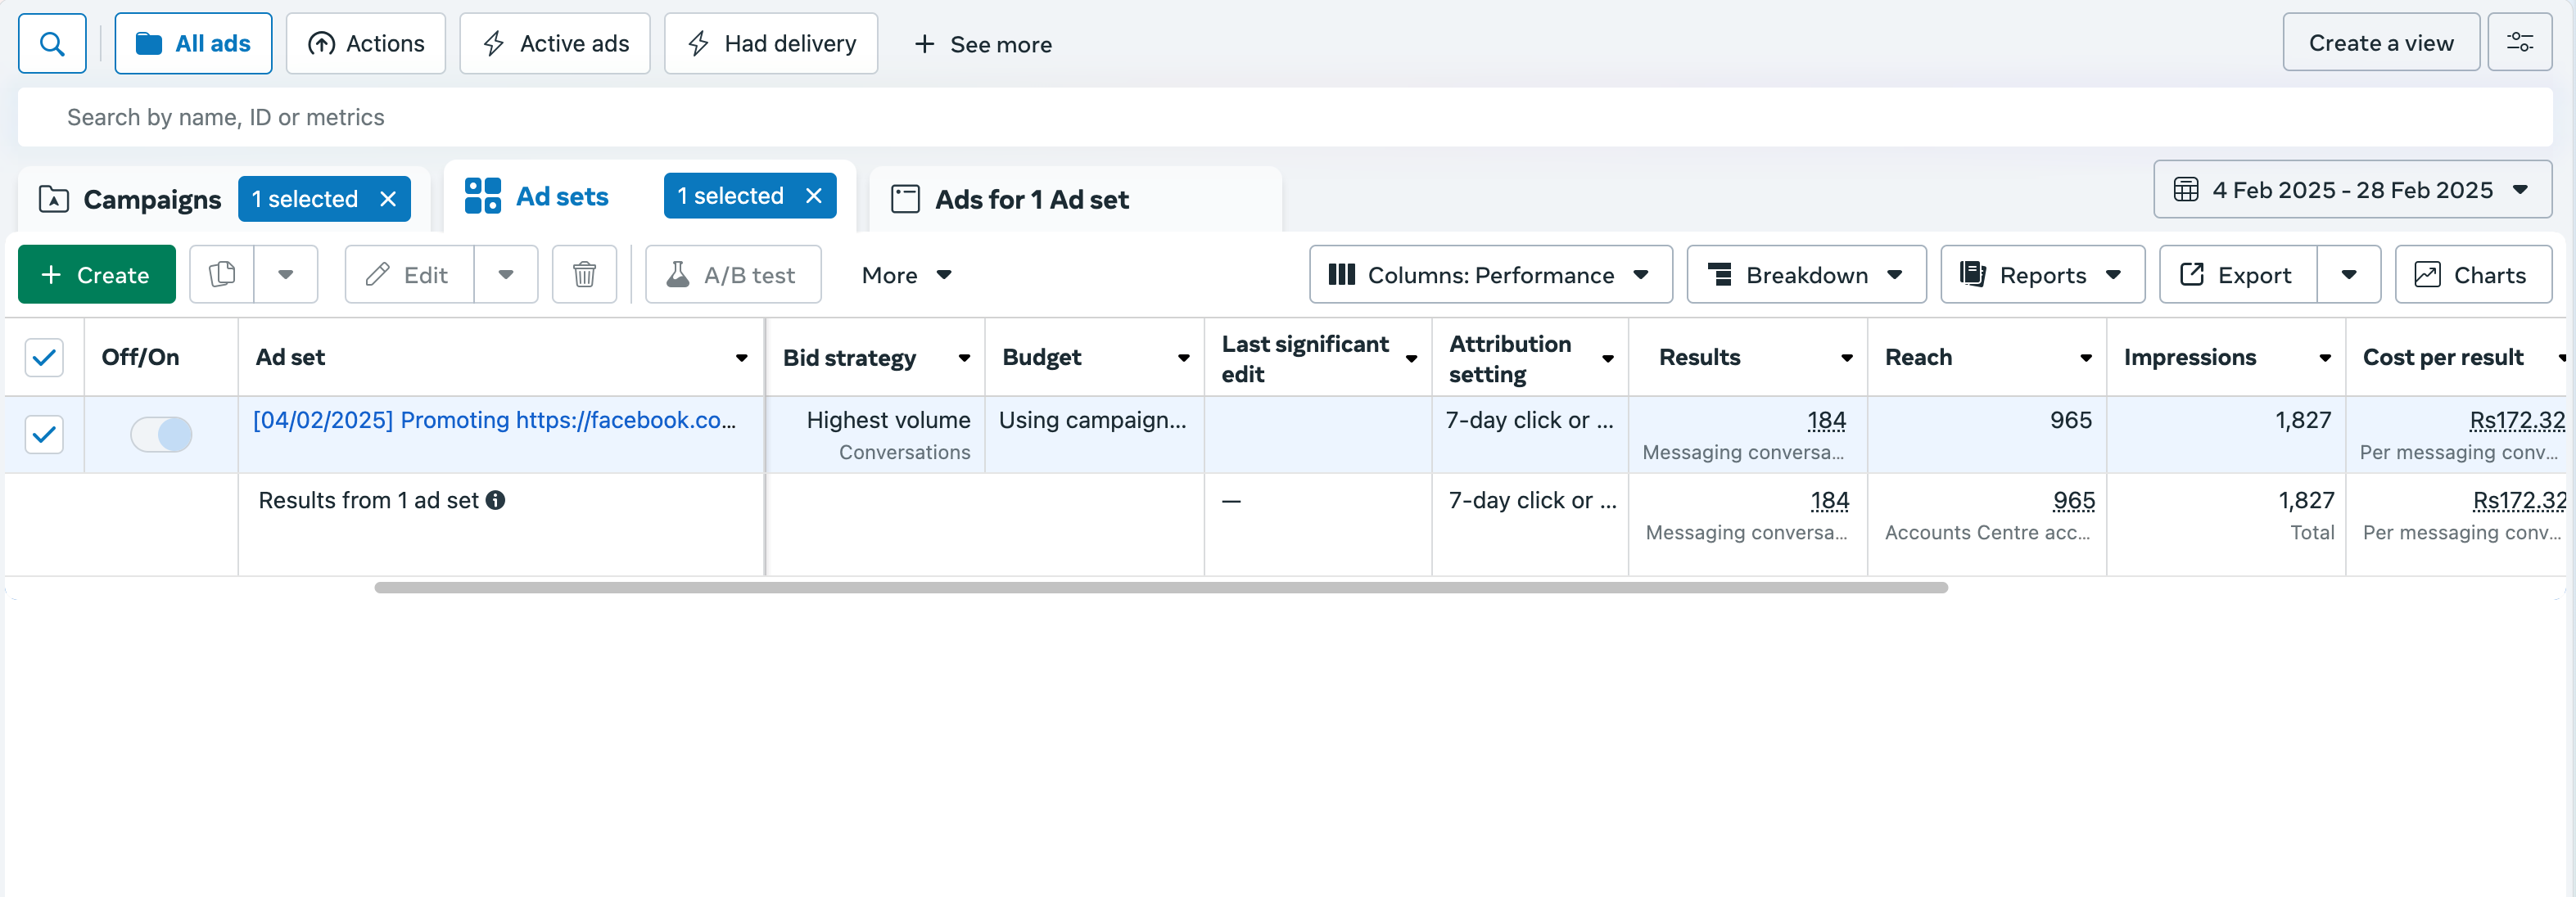
Task: Remove Campaigns 1 selected filter
Action: [x=389, y=199]
